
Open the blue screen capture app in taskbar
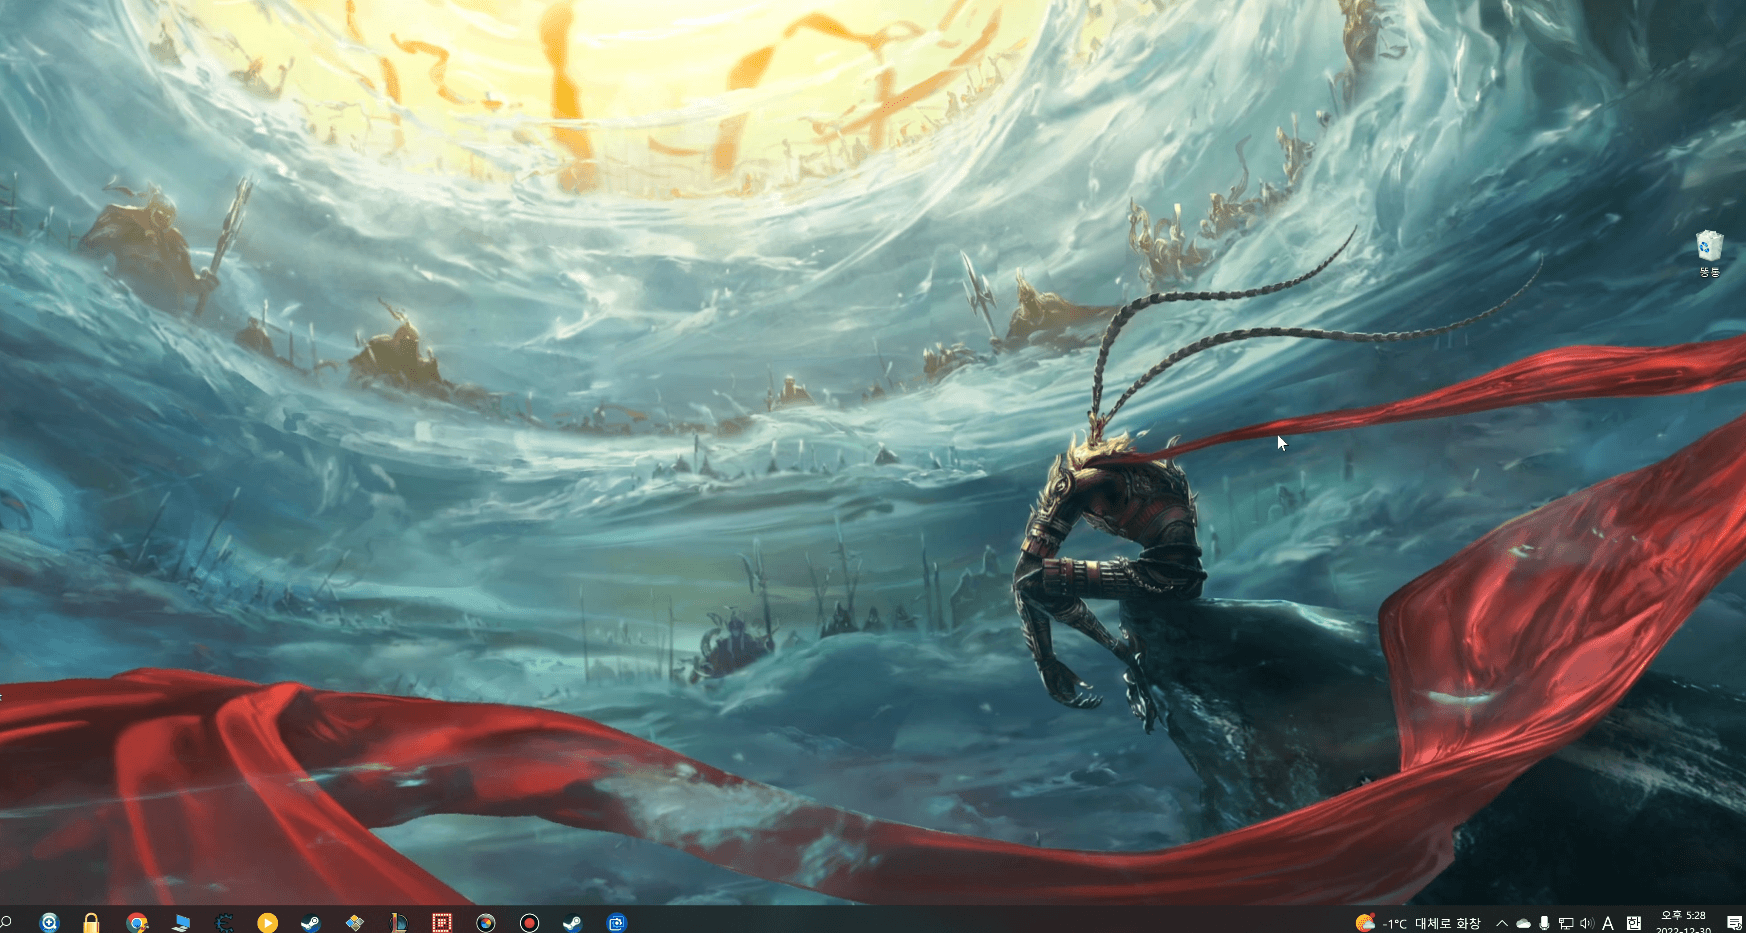pos(617,923)
